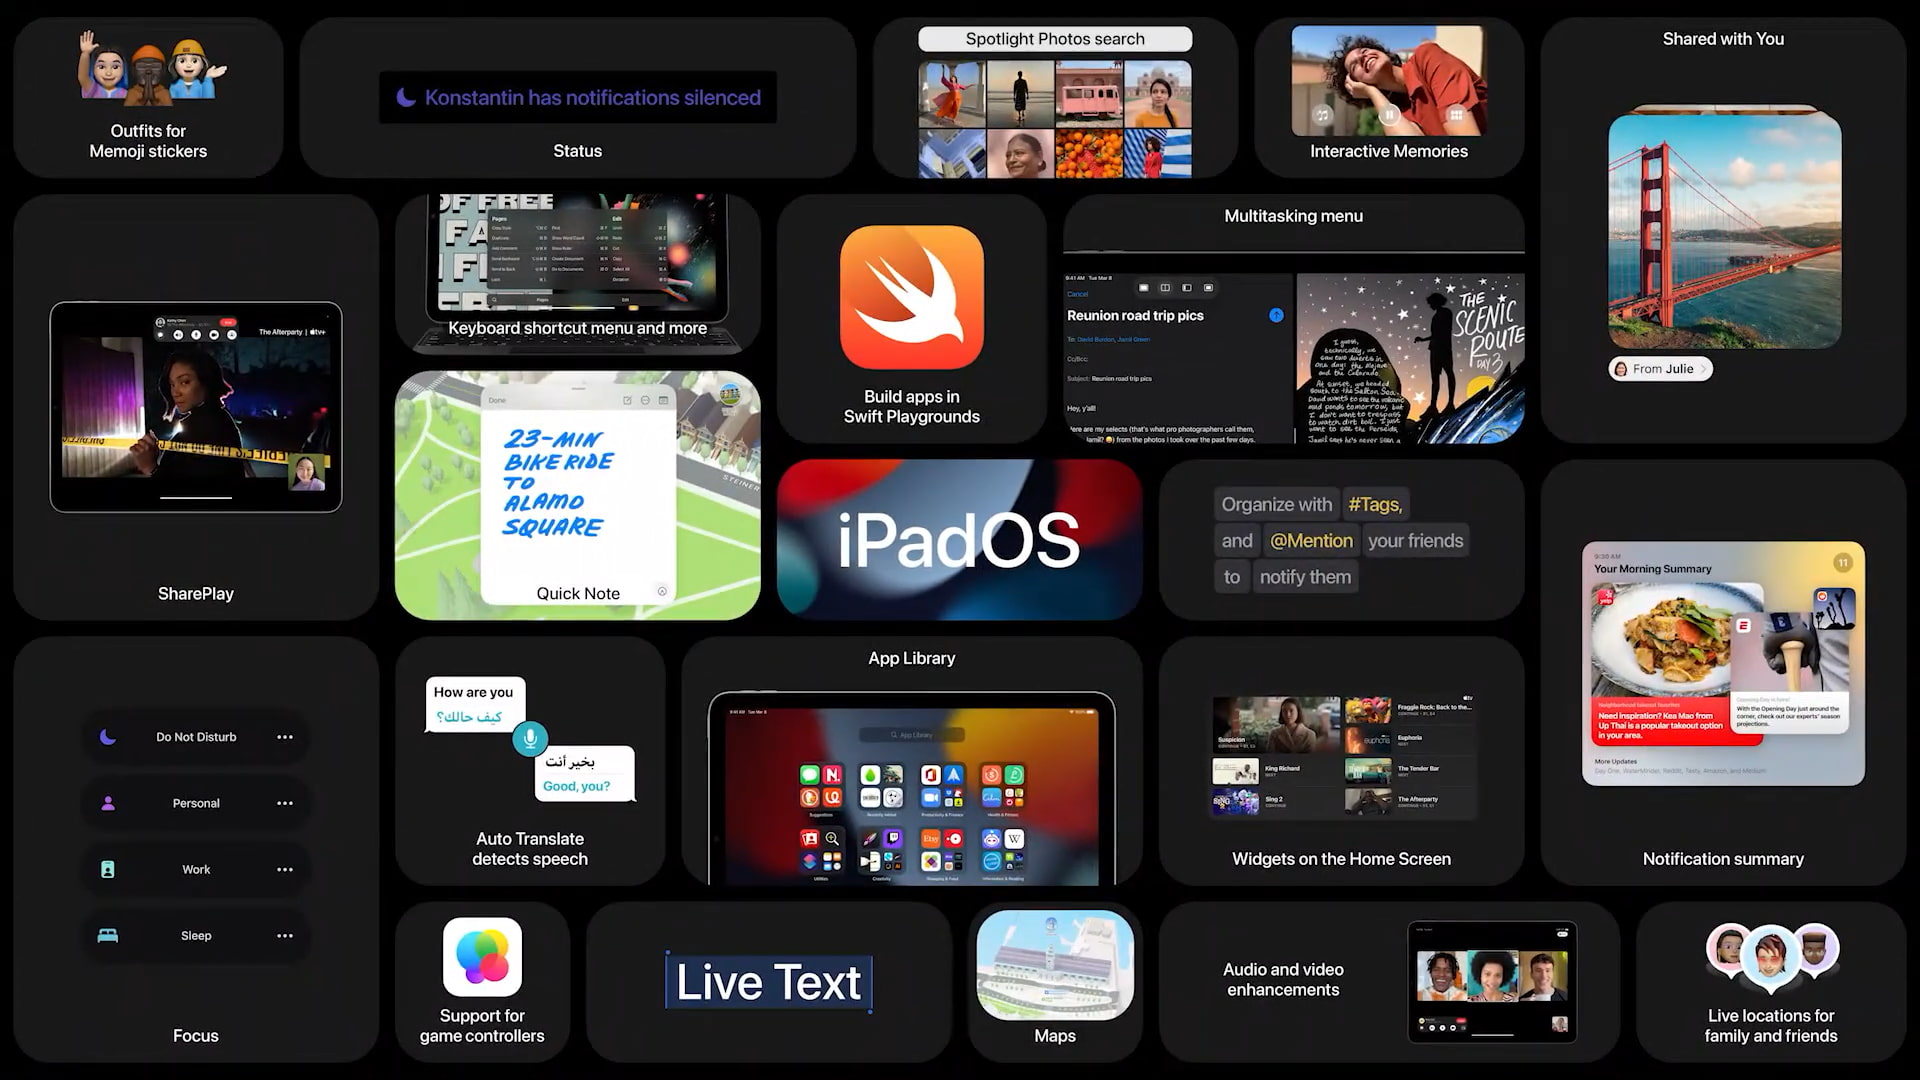The image size is (1920, 1080).
Task: Toggle Personal focus mode
Action: 195,802
